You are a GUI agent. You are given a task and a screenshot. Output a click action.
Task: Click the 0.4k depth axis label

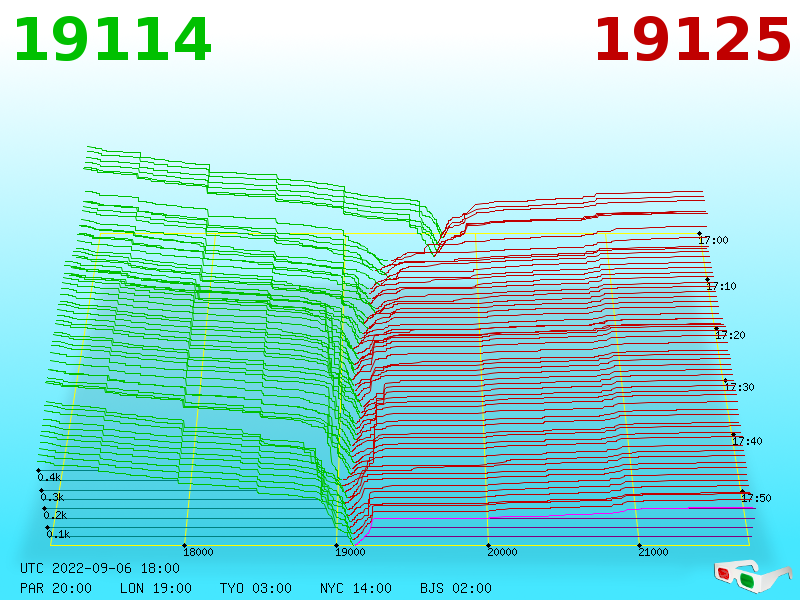coord(49,478)
